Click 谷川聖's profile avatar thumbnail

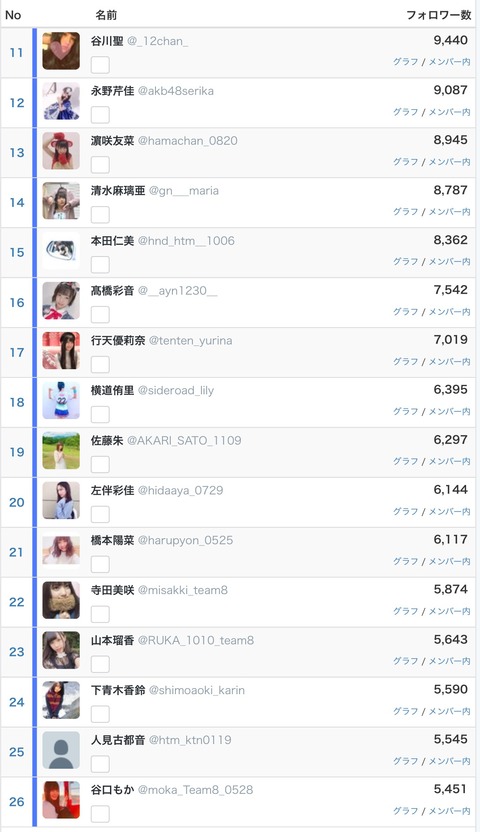[x=61, y=51]
